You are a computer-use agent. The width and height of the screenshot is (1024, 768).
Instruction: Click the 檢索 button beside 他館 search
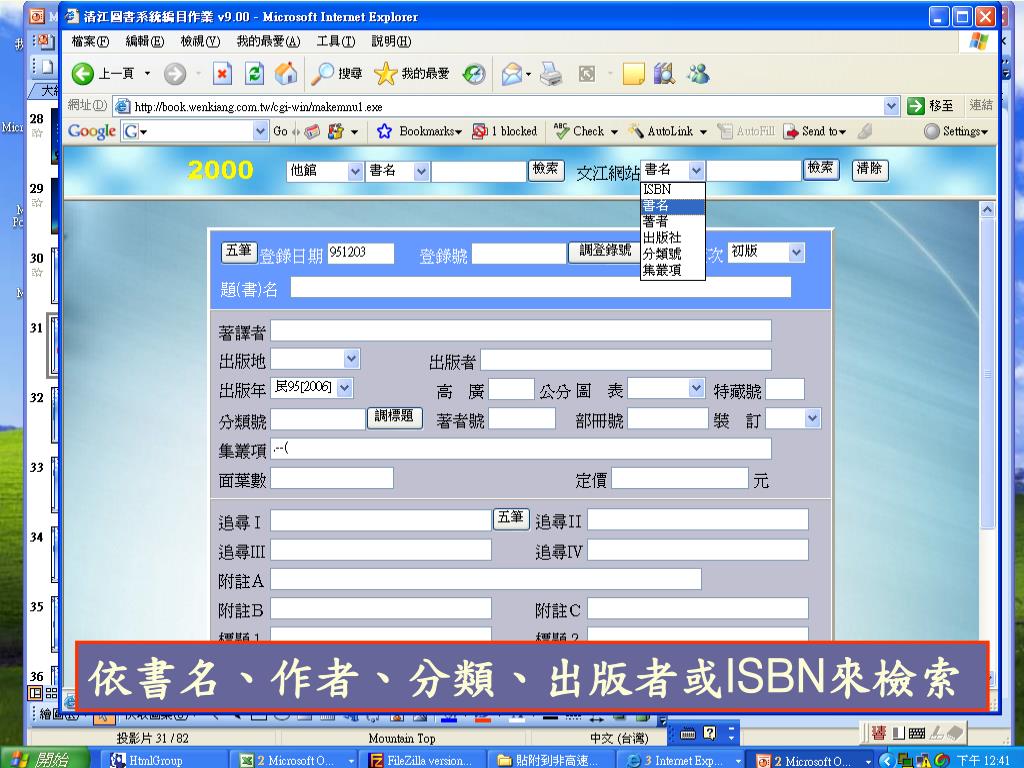tap(546, 170)
